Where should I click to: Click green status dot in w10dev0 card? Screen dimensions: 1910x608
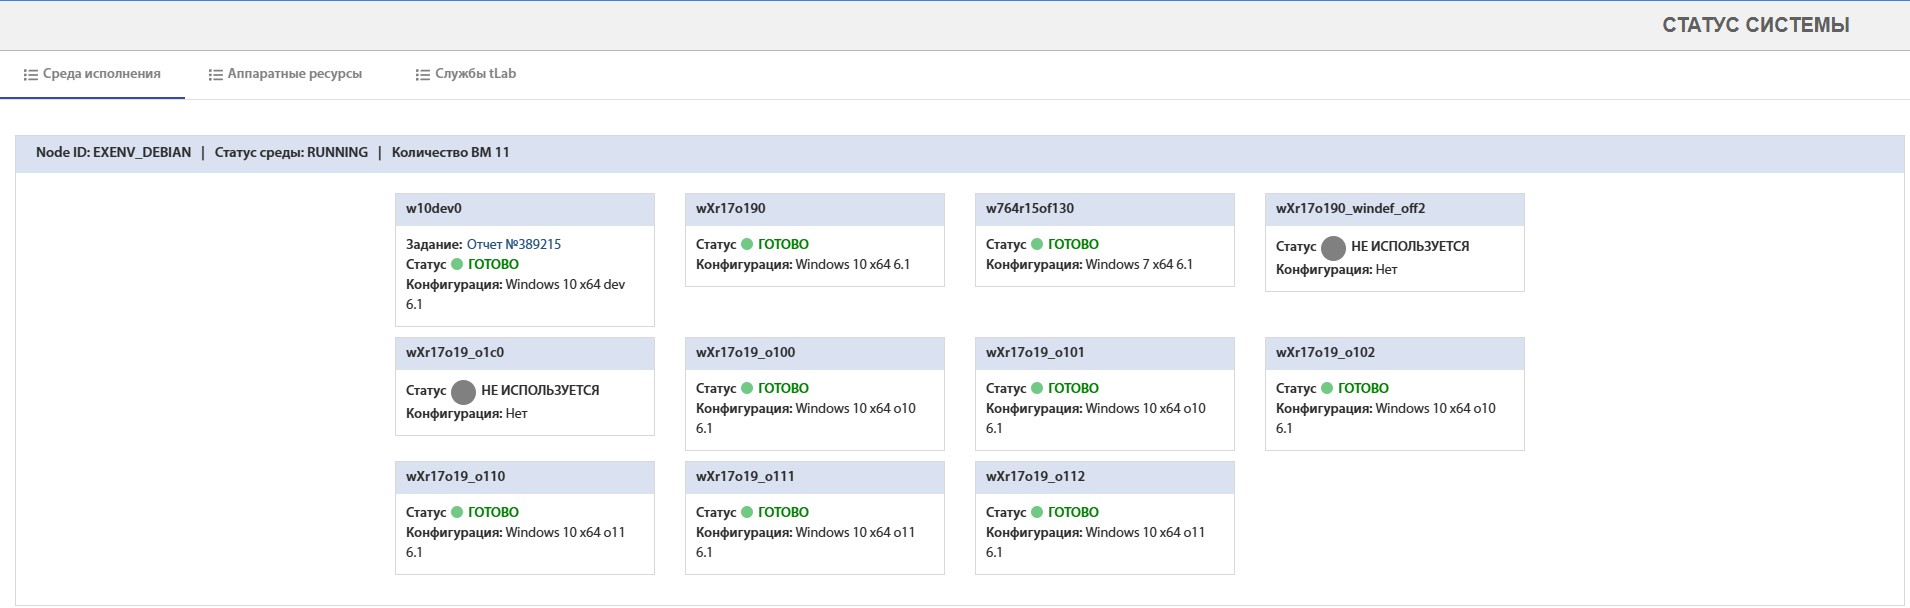[x=457, y=265]
